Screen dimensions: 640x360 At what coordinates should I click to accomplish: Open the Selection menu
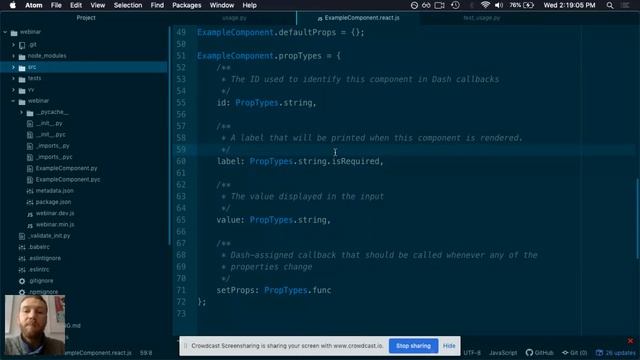coord(128,5)
